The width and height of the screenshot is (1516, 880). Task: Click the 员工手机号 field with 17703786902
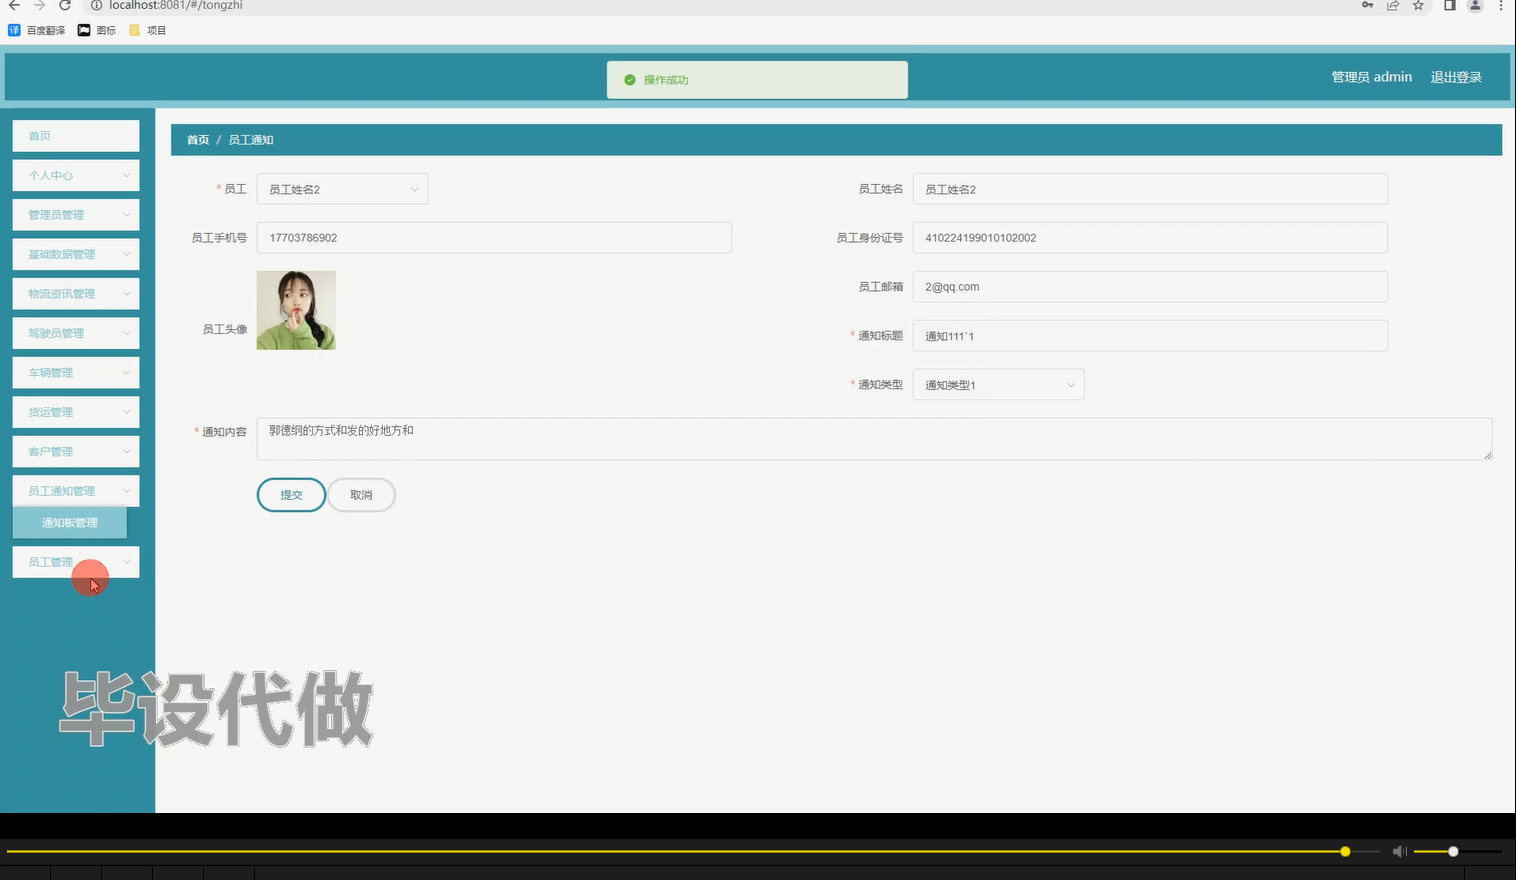point(494,238)
